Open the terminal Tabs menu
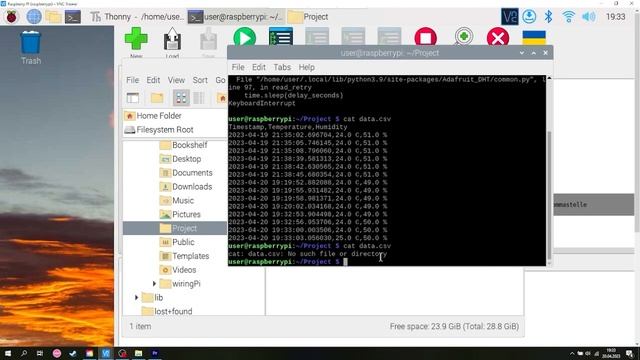 pos(282,67)
